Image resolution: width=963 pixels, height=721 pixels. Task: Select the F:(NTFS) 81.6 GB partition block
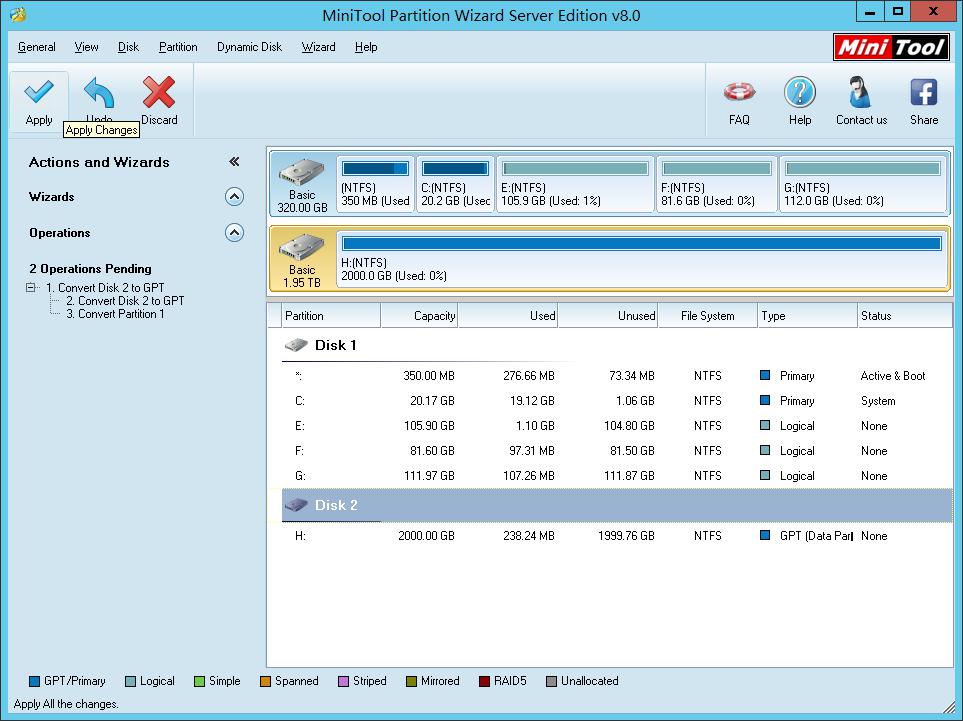coord(717,184)
